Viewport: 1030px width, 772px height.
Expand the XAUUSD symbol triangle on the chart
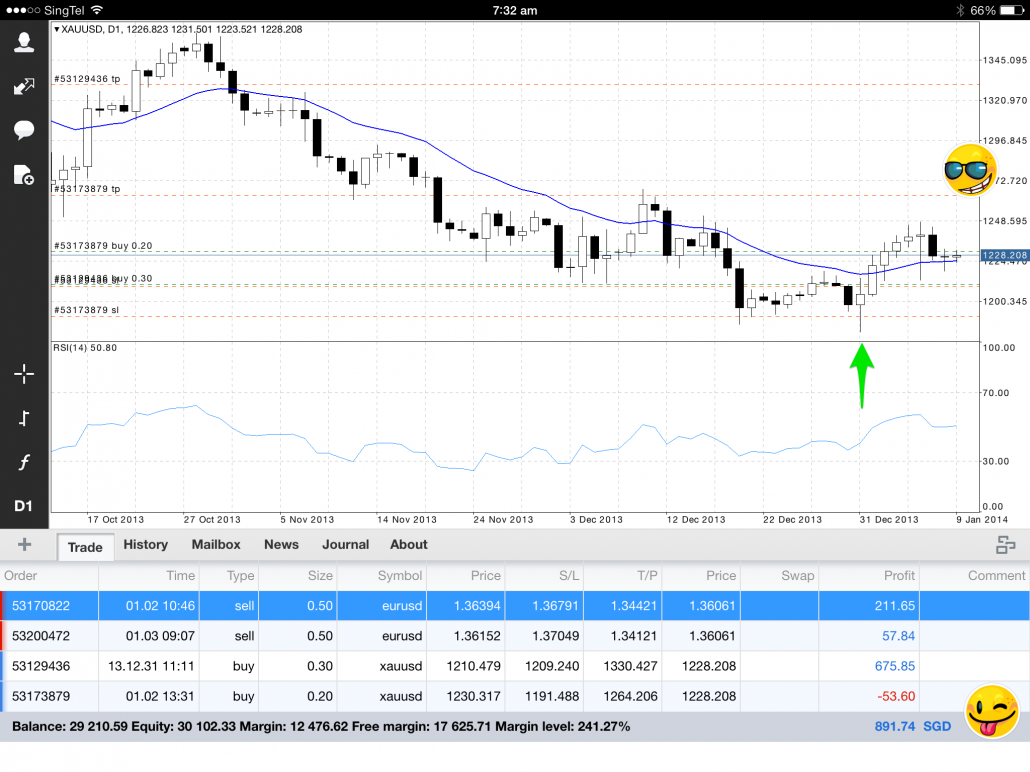click(x=57, y=29)
